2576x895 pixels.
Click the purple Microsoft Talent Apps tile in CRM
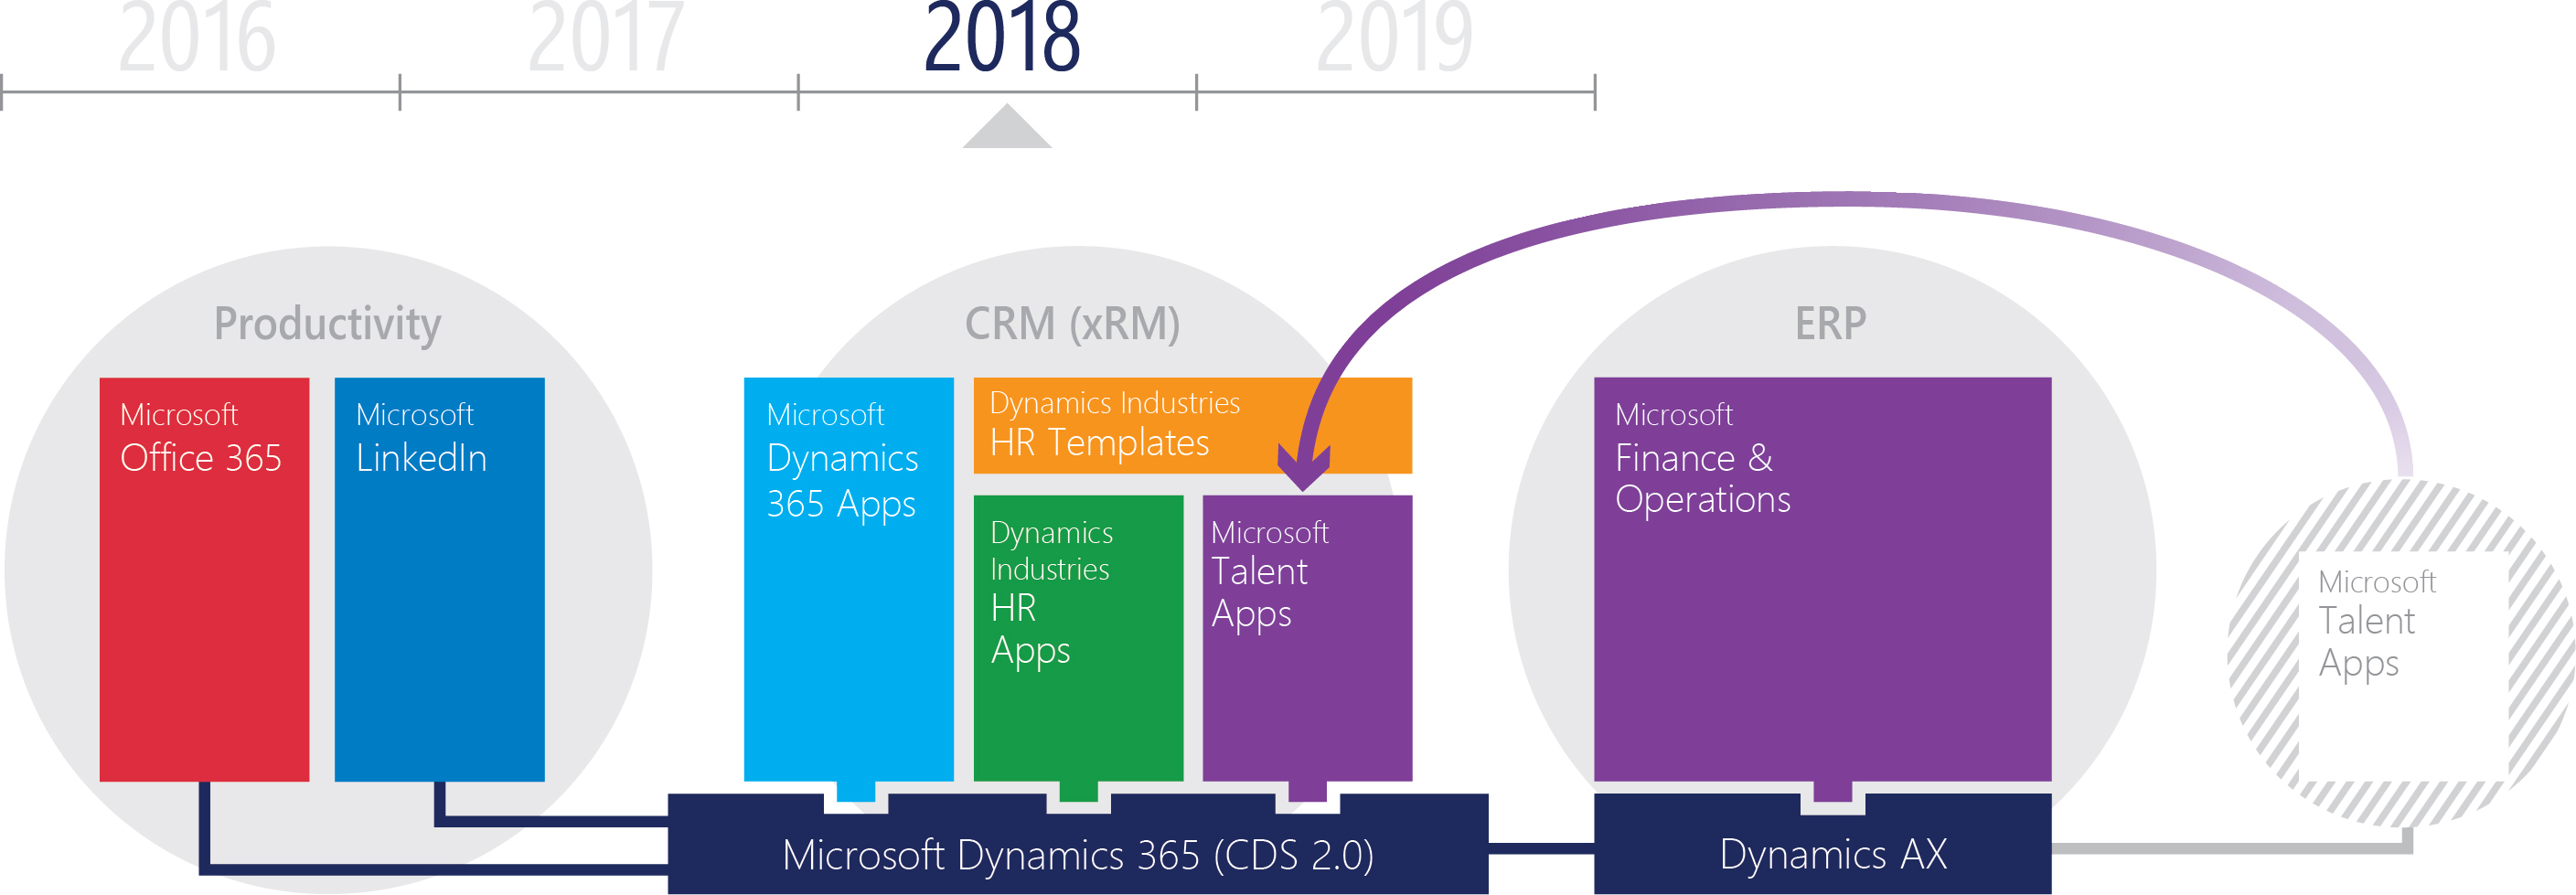pos(1307,638)
